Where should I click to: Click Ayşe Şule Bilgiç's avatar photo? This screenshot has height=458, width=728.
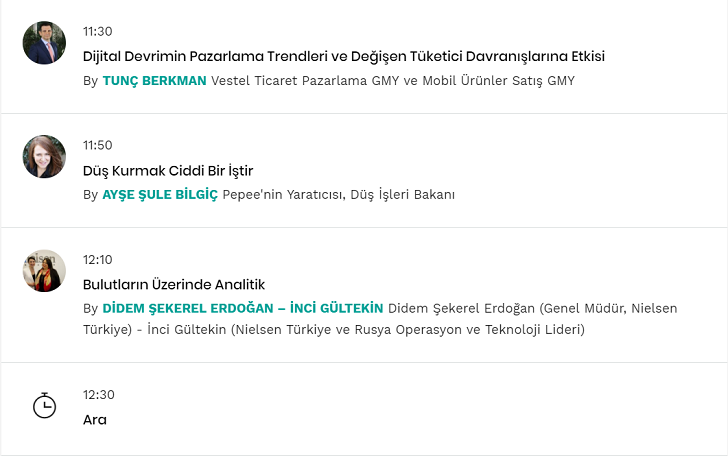click(x=44, y=157)
